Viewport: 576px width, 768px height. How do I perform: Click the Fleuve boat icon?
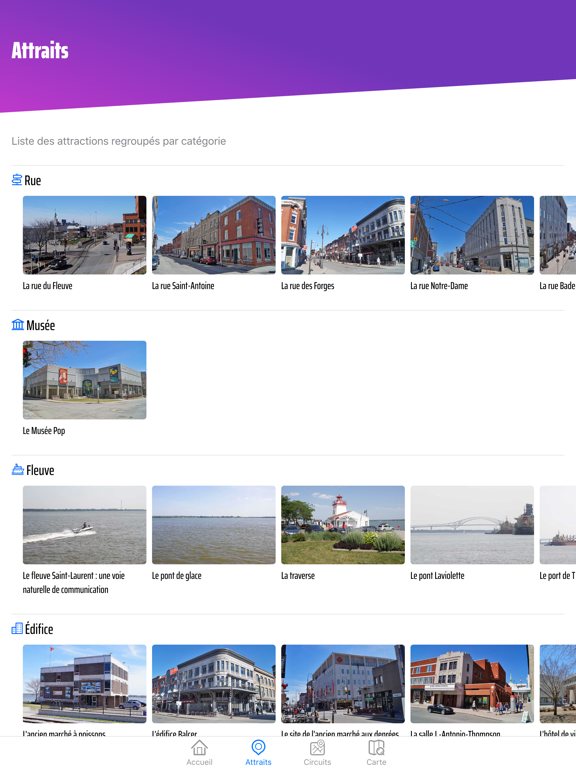pos(18,469)
